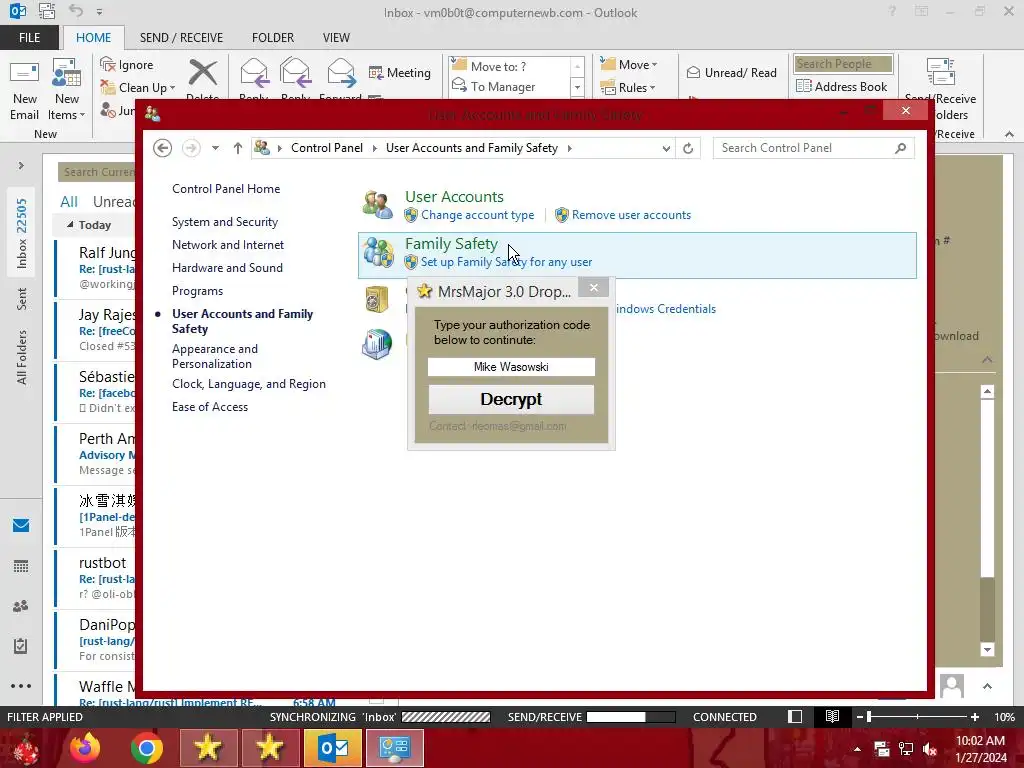Open the Inbox 22505 folder
This screenshot has height=768, width=1024.
coord(22,233)
